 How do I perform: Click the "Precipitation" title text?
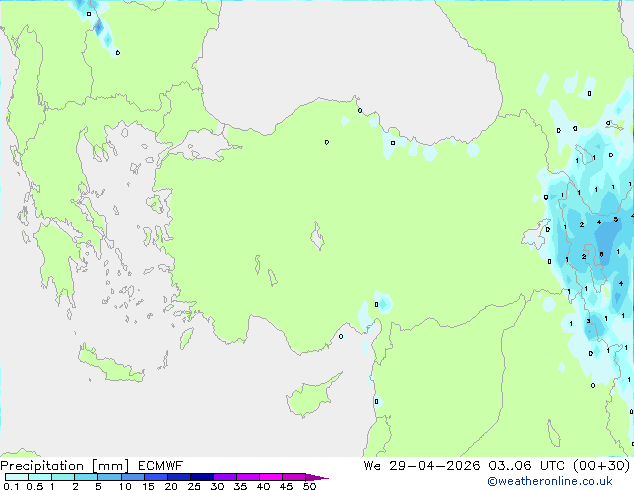coord(42,466)
